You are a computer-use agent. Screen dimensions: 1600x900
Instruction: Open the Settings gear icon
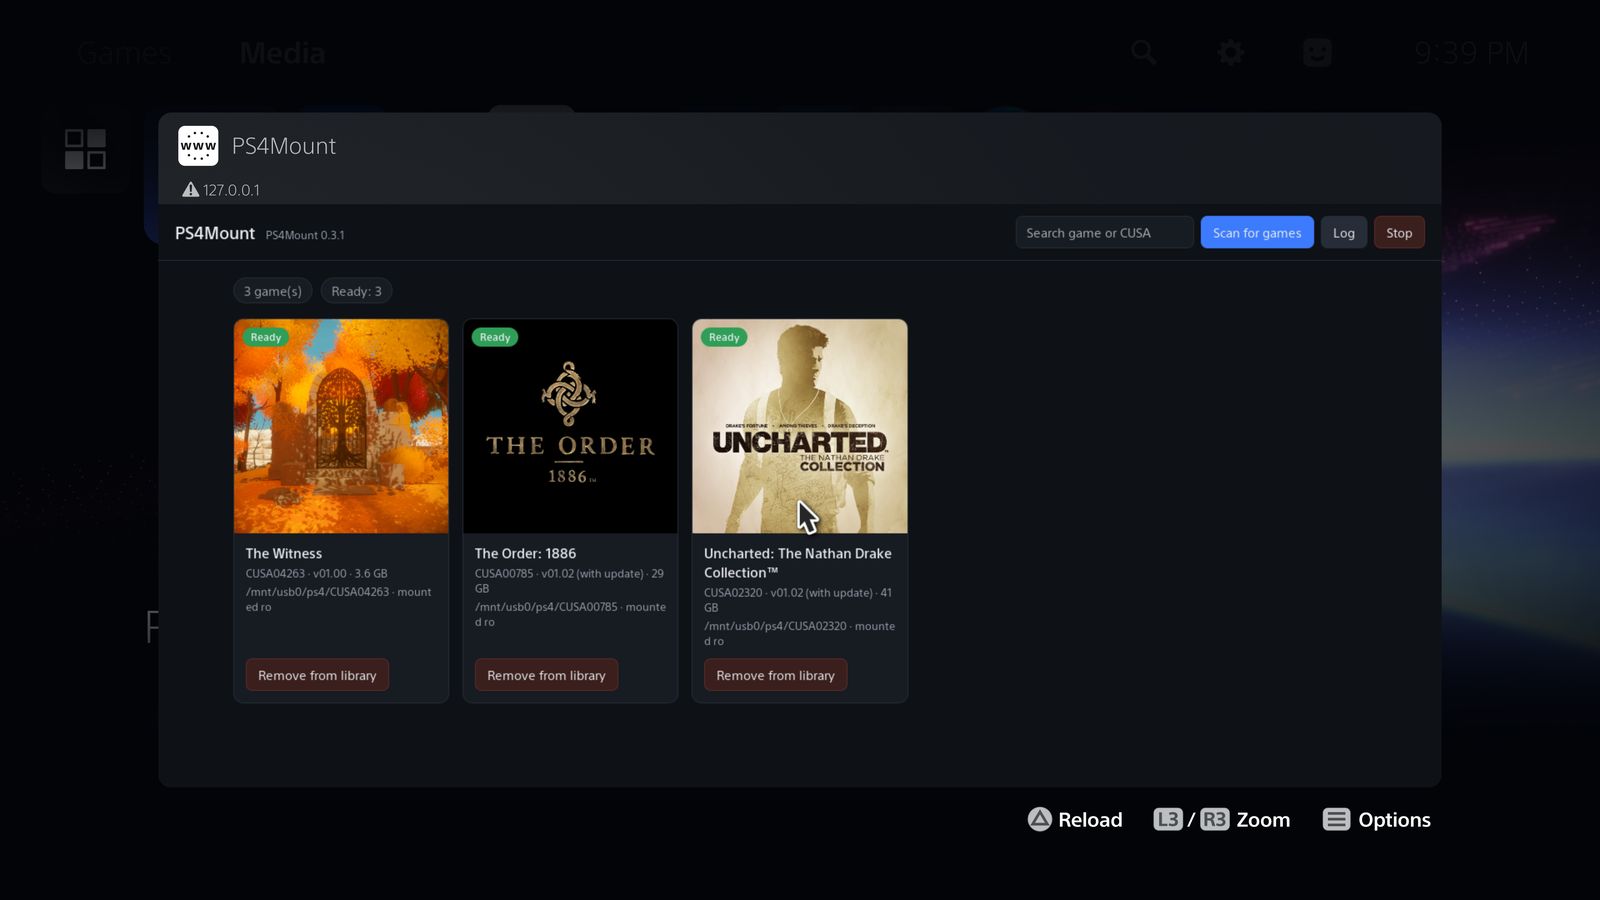pyautogui.click(x=1231, y=52)
